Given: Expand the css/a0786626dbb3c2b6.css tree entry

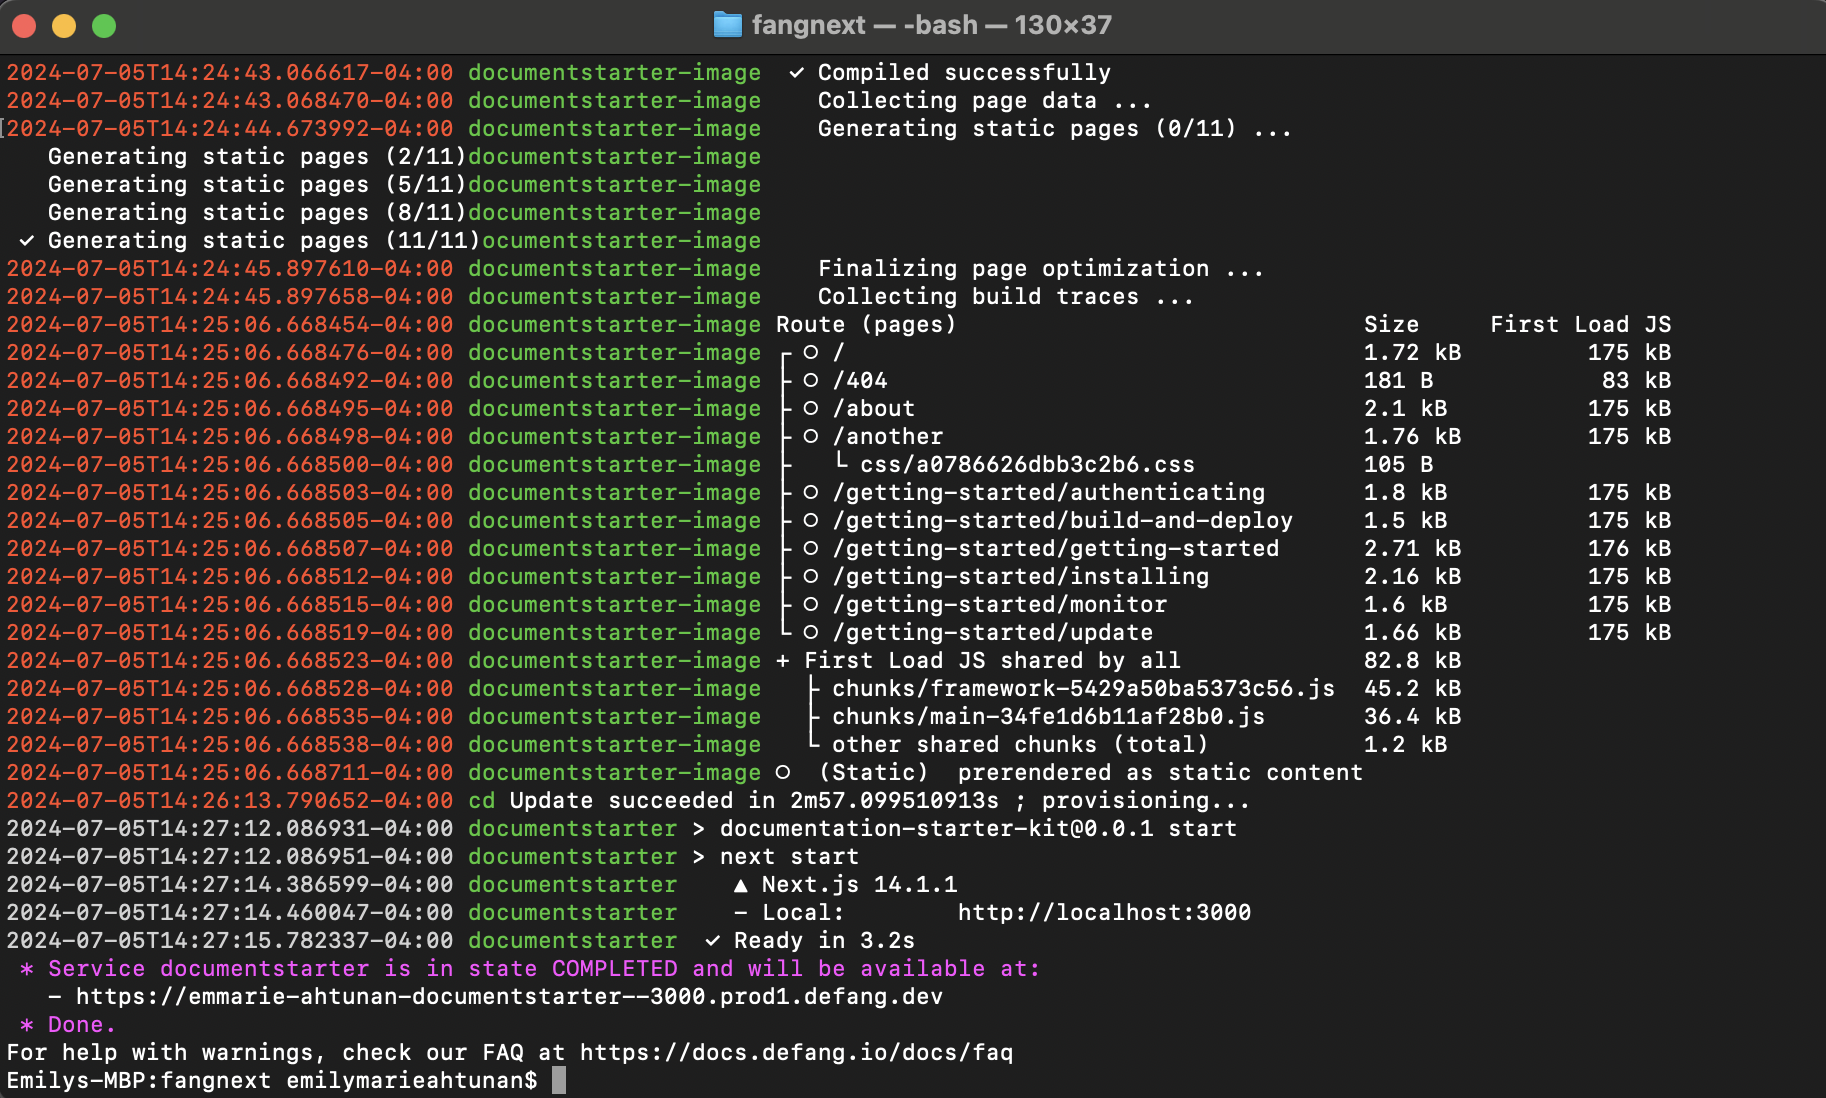Looking at the screenshot, I should click(x=842, y=464).
